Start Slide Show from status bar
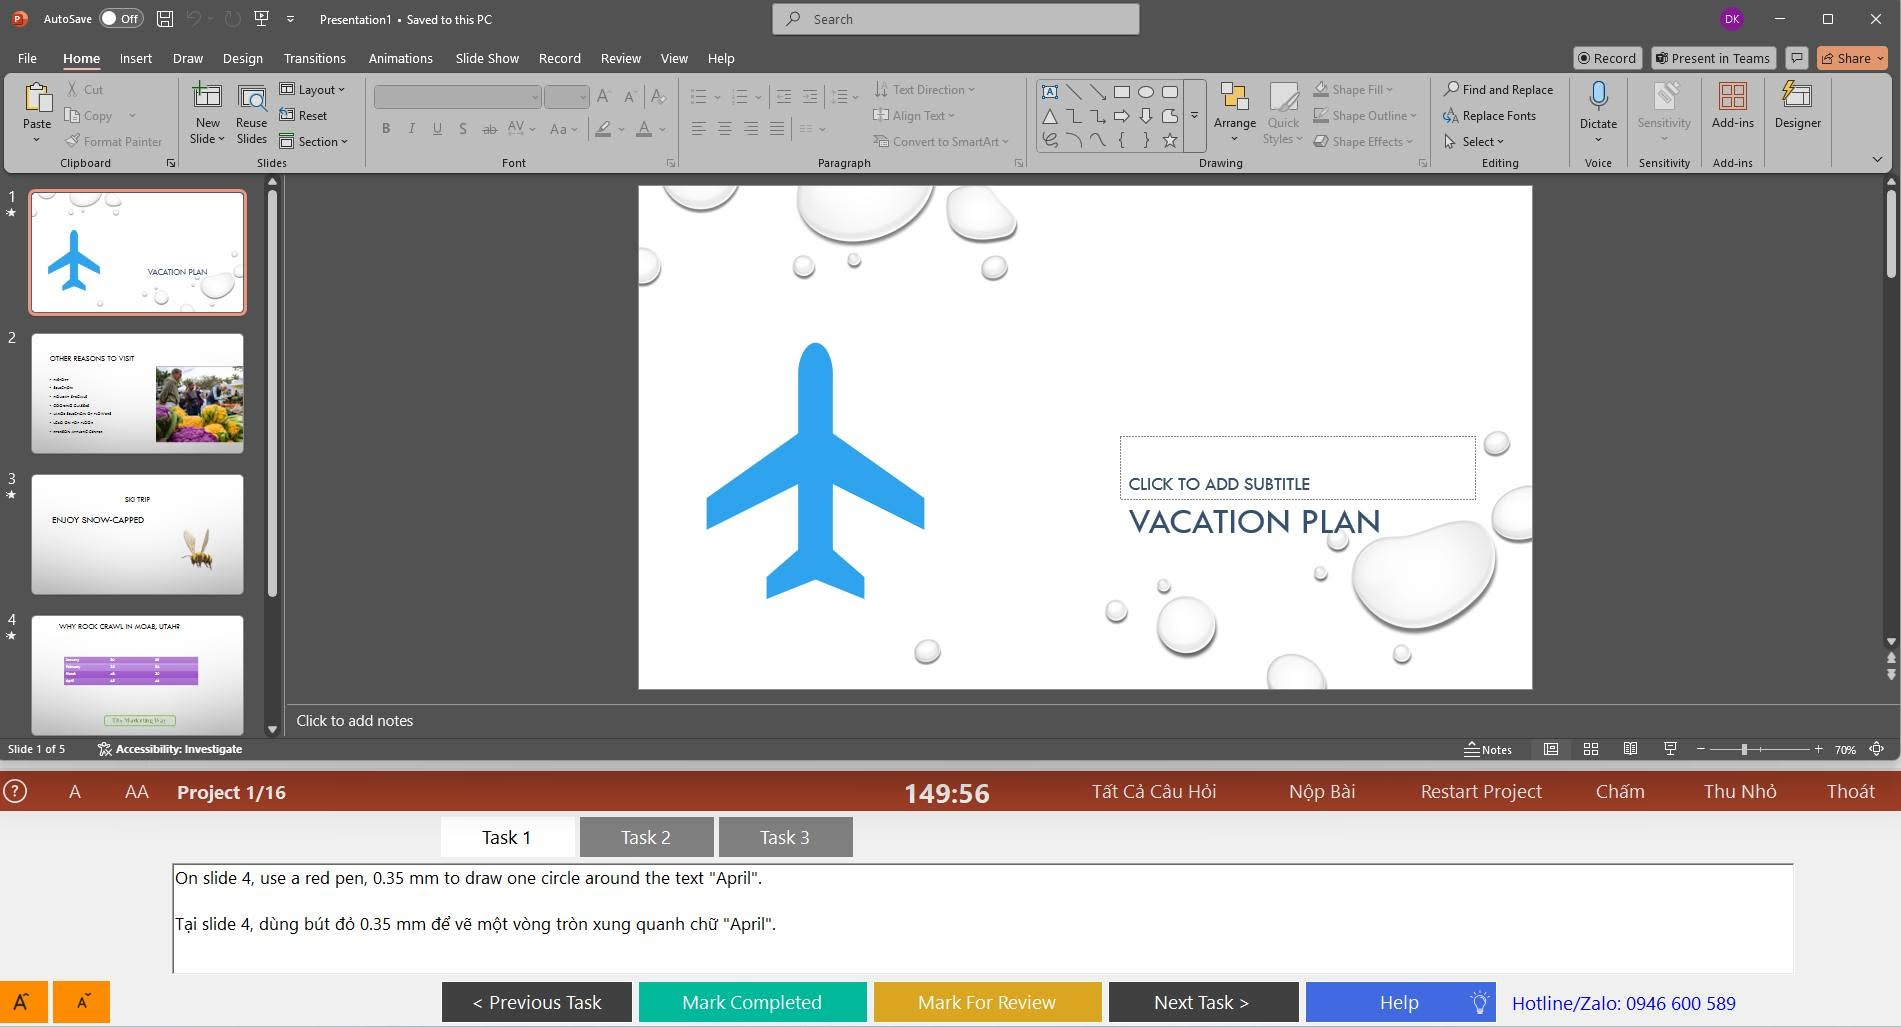The image size is (1901, 1027). point(1670,749)
